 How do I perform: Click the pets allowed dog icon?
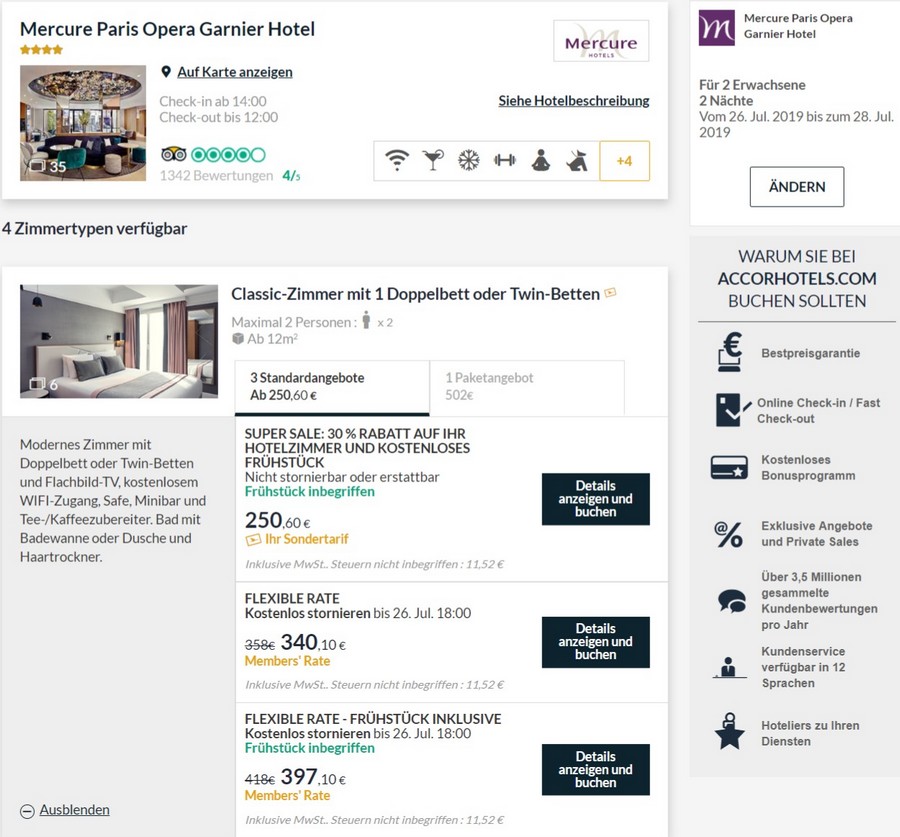pyautogui.click(x=576, y=160)
